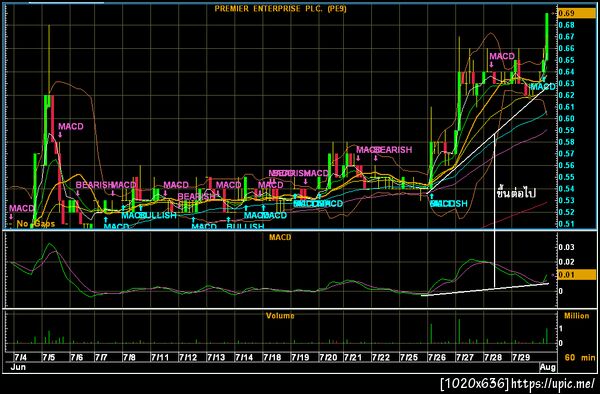Select the 7/14 date on time axis
The width and height of the screenshot is (600, 394).
244,358
